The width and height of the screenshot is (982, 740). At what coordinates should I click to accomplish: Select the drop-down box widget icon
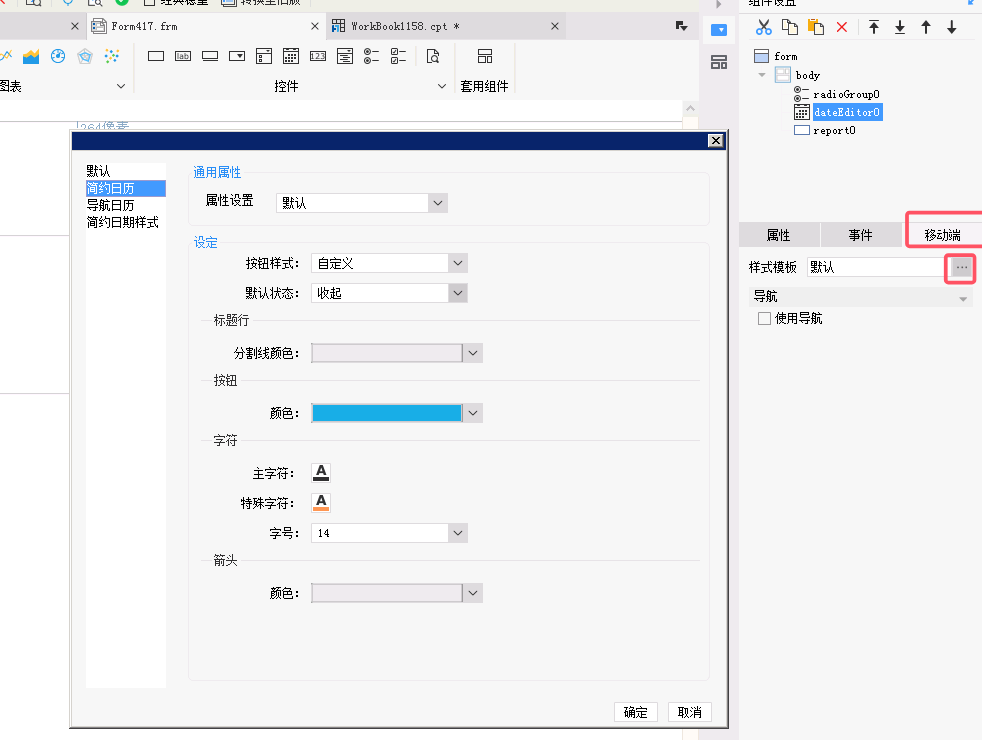237,56
